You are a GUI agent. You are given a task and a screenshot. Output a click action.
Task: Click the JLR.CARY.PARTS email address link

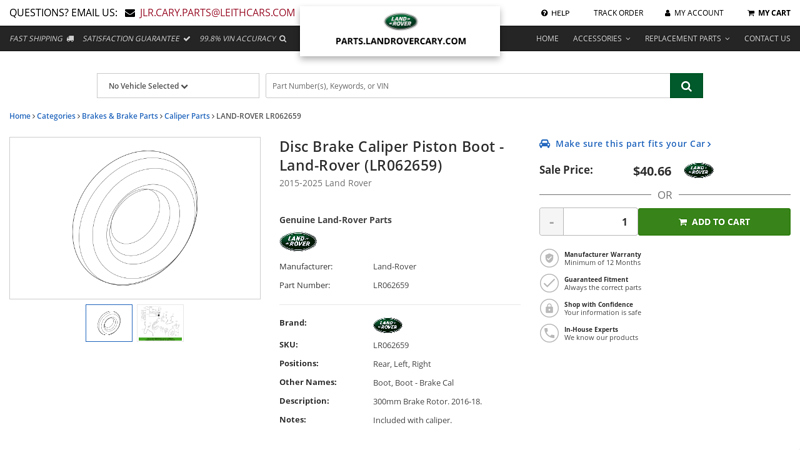coord(217,13)
